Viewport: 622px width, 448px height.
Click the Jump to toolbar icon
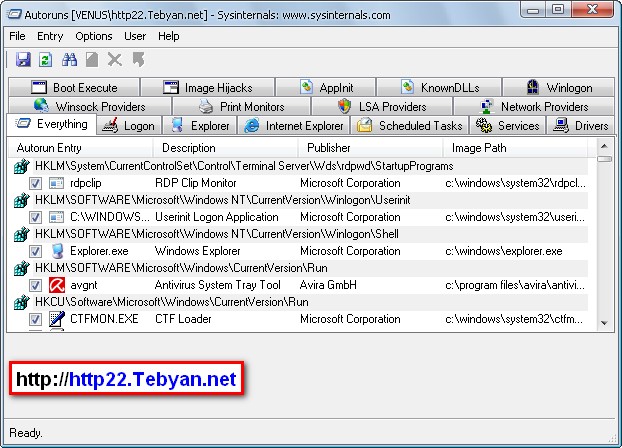point(138,60)
